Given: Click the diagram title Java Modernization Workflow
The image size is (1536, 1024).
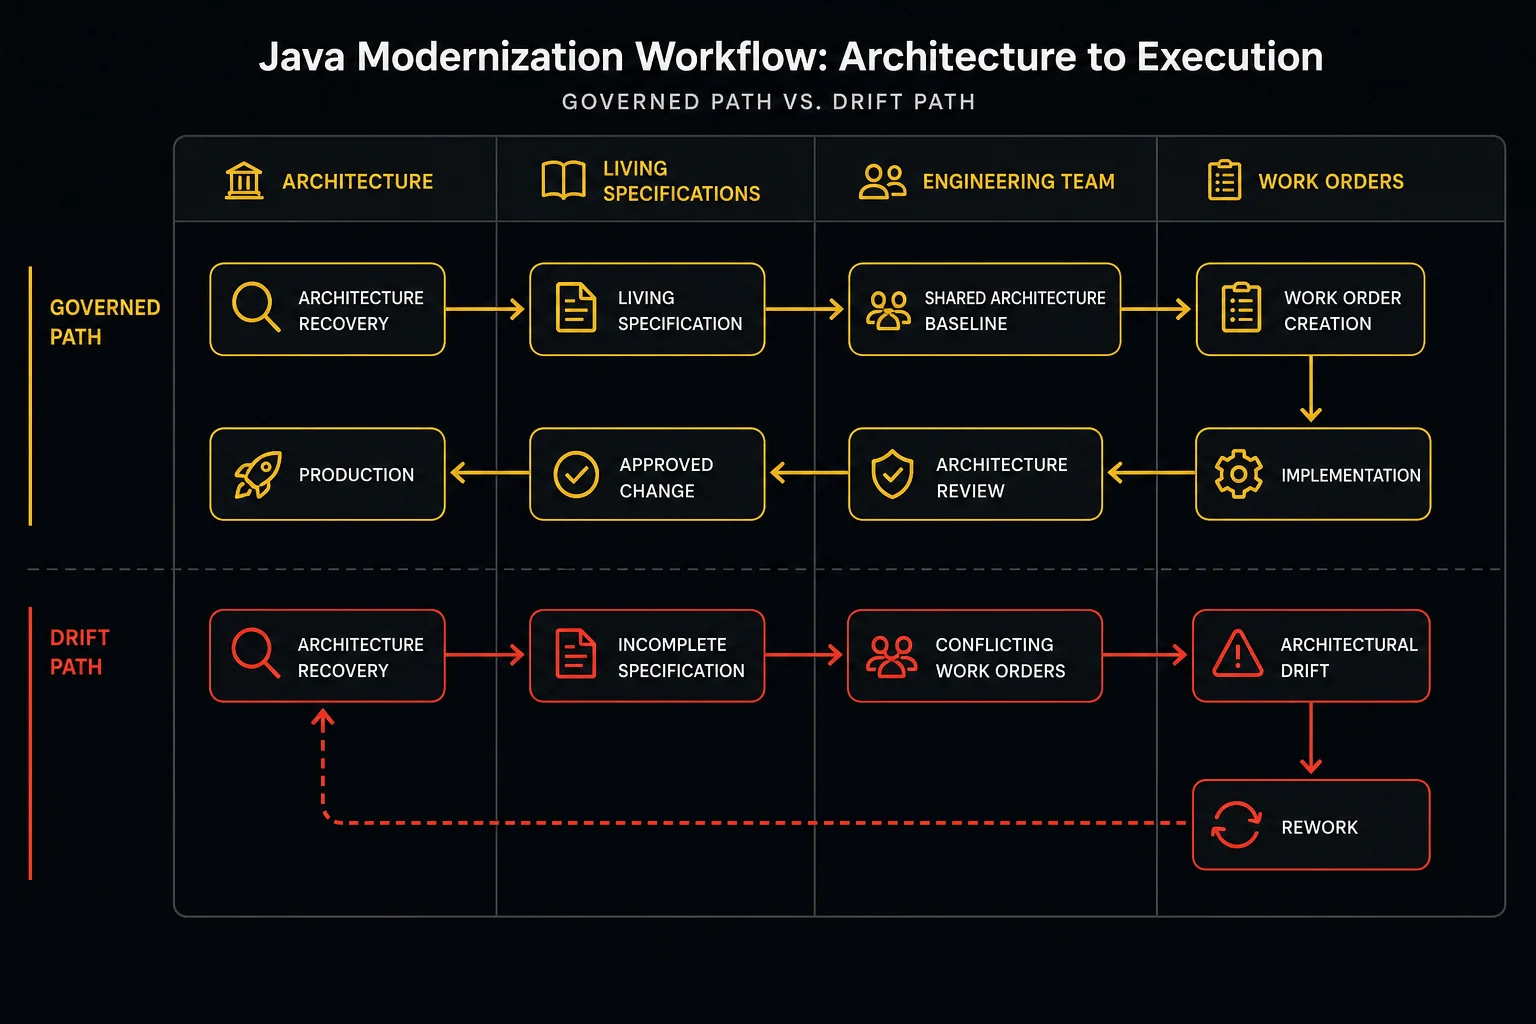Looking at the screenshot, I should (x=791, y=57).
